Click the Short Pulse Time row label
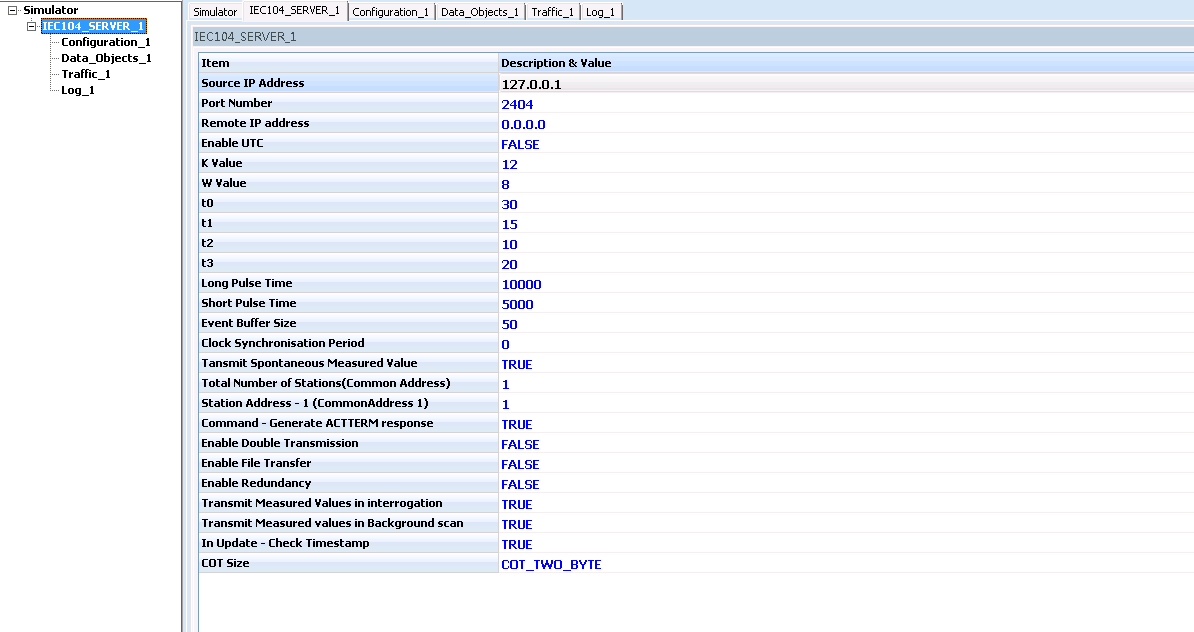The image size is (1194, 632). (x=249, y=303)
